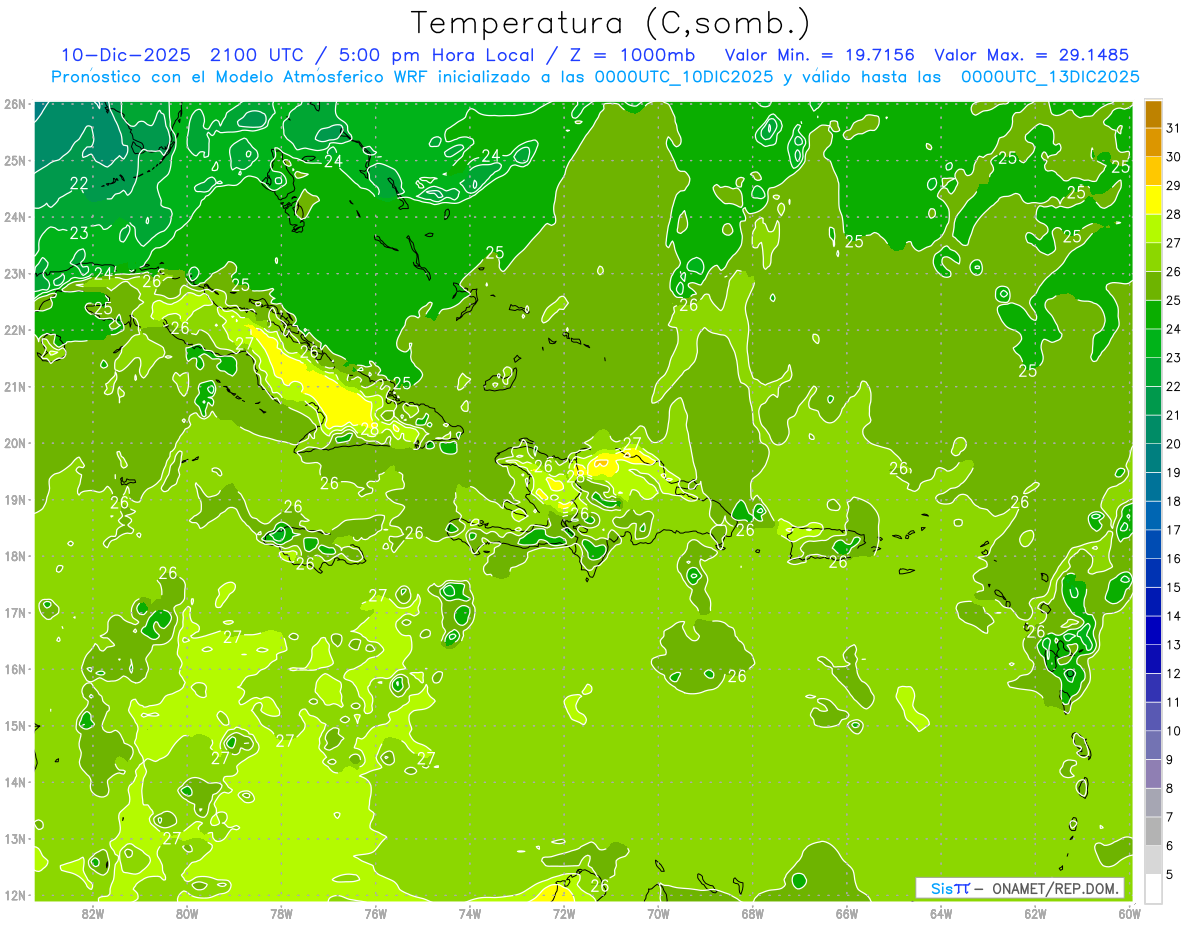Screen dimensions: 1200x927
Task: Click the 28 isotherm label over eastern Cuba
Action: point(369,430)
